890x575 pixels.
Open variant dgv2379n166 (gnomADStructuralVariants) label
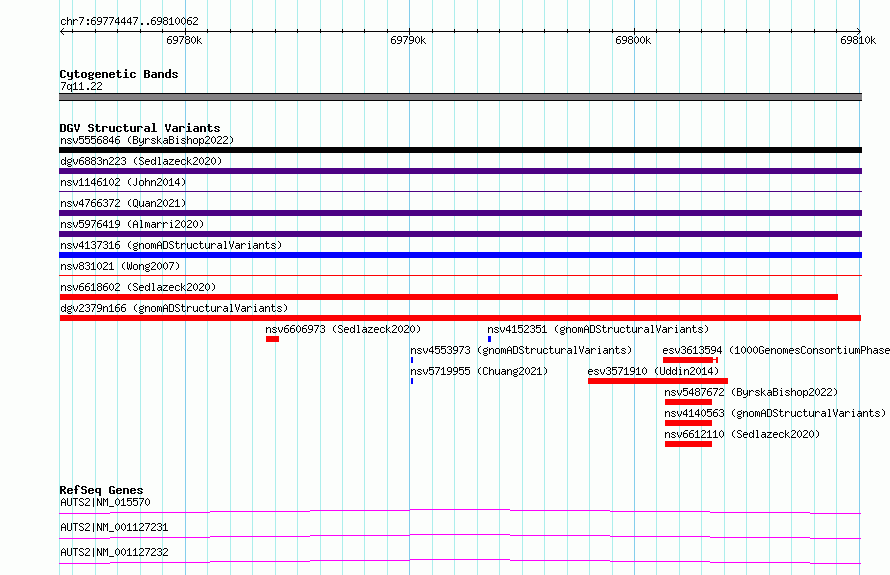[x=174, y=308]
